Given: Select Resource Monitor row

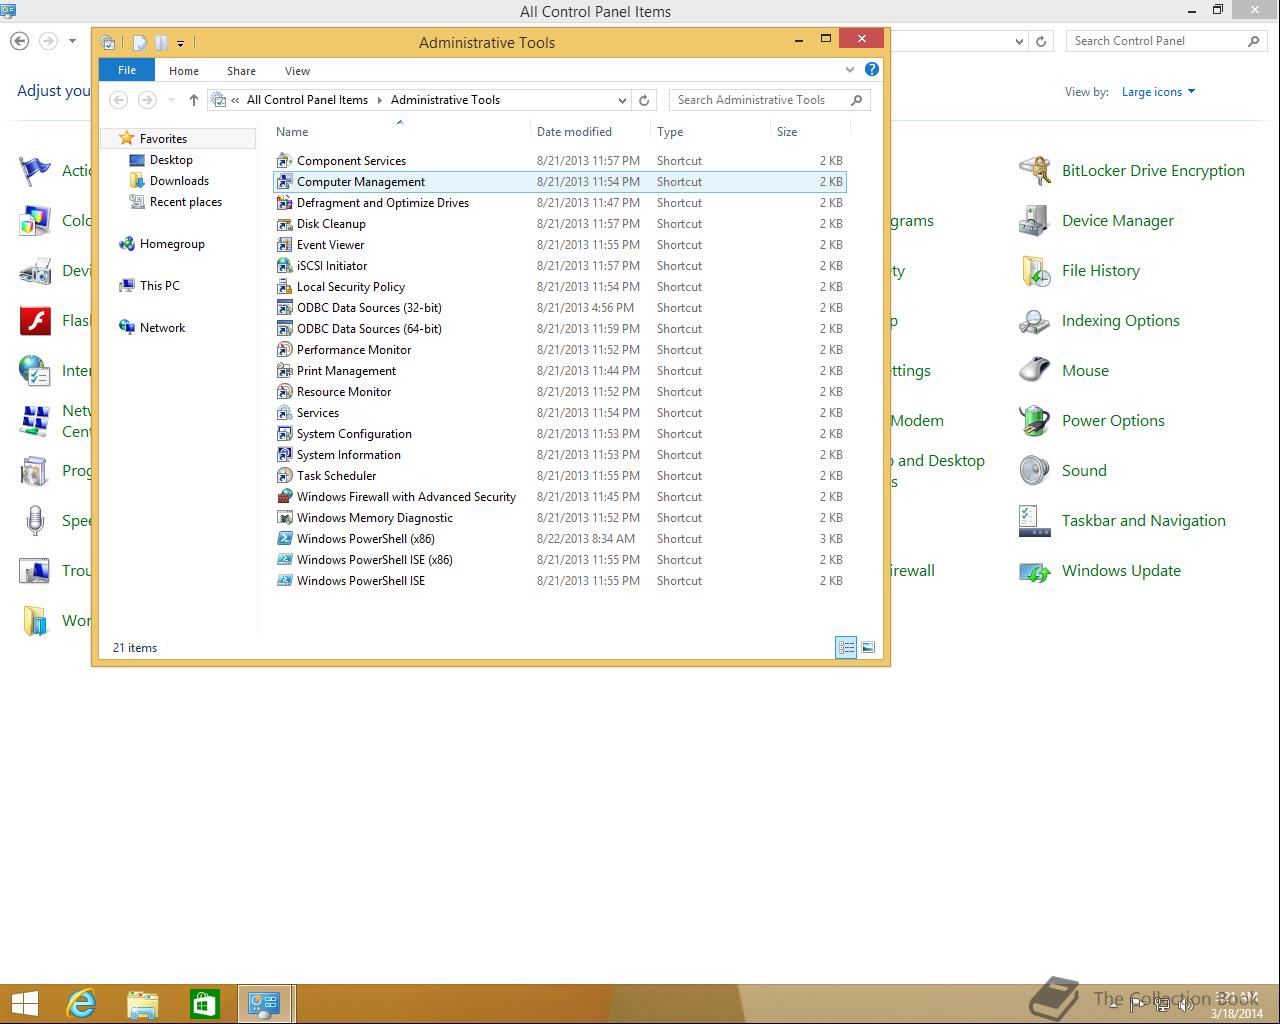Looking at the screenshot, I should (x=560, y=391).
